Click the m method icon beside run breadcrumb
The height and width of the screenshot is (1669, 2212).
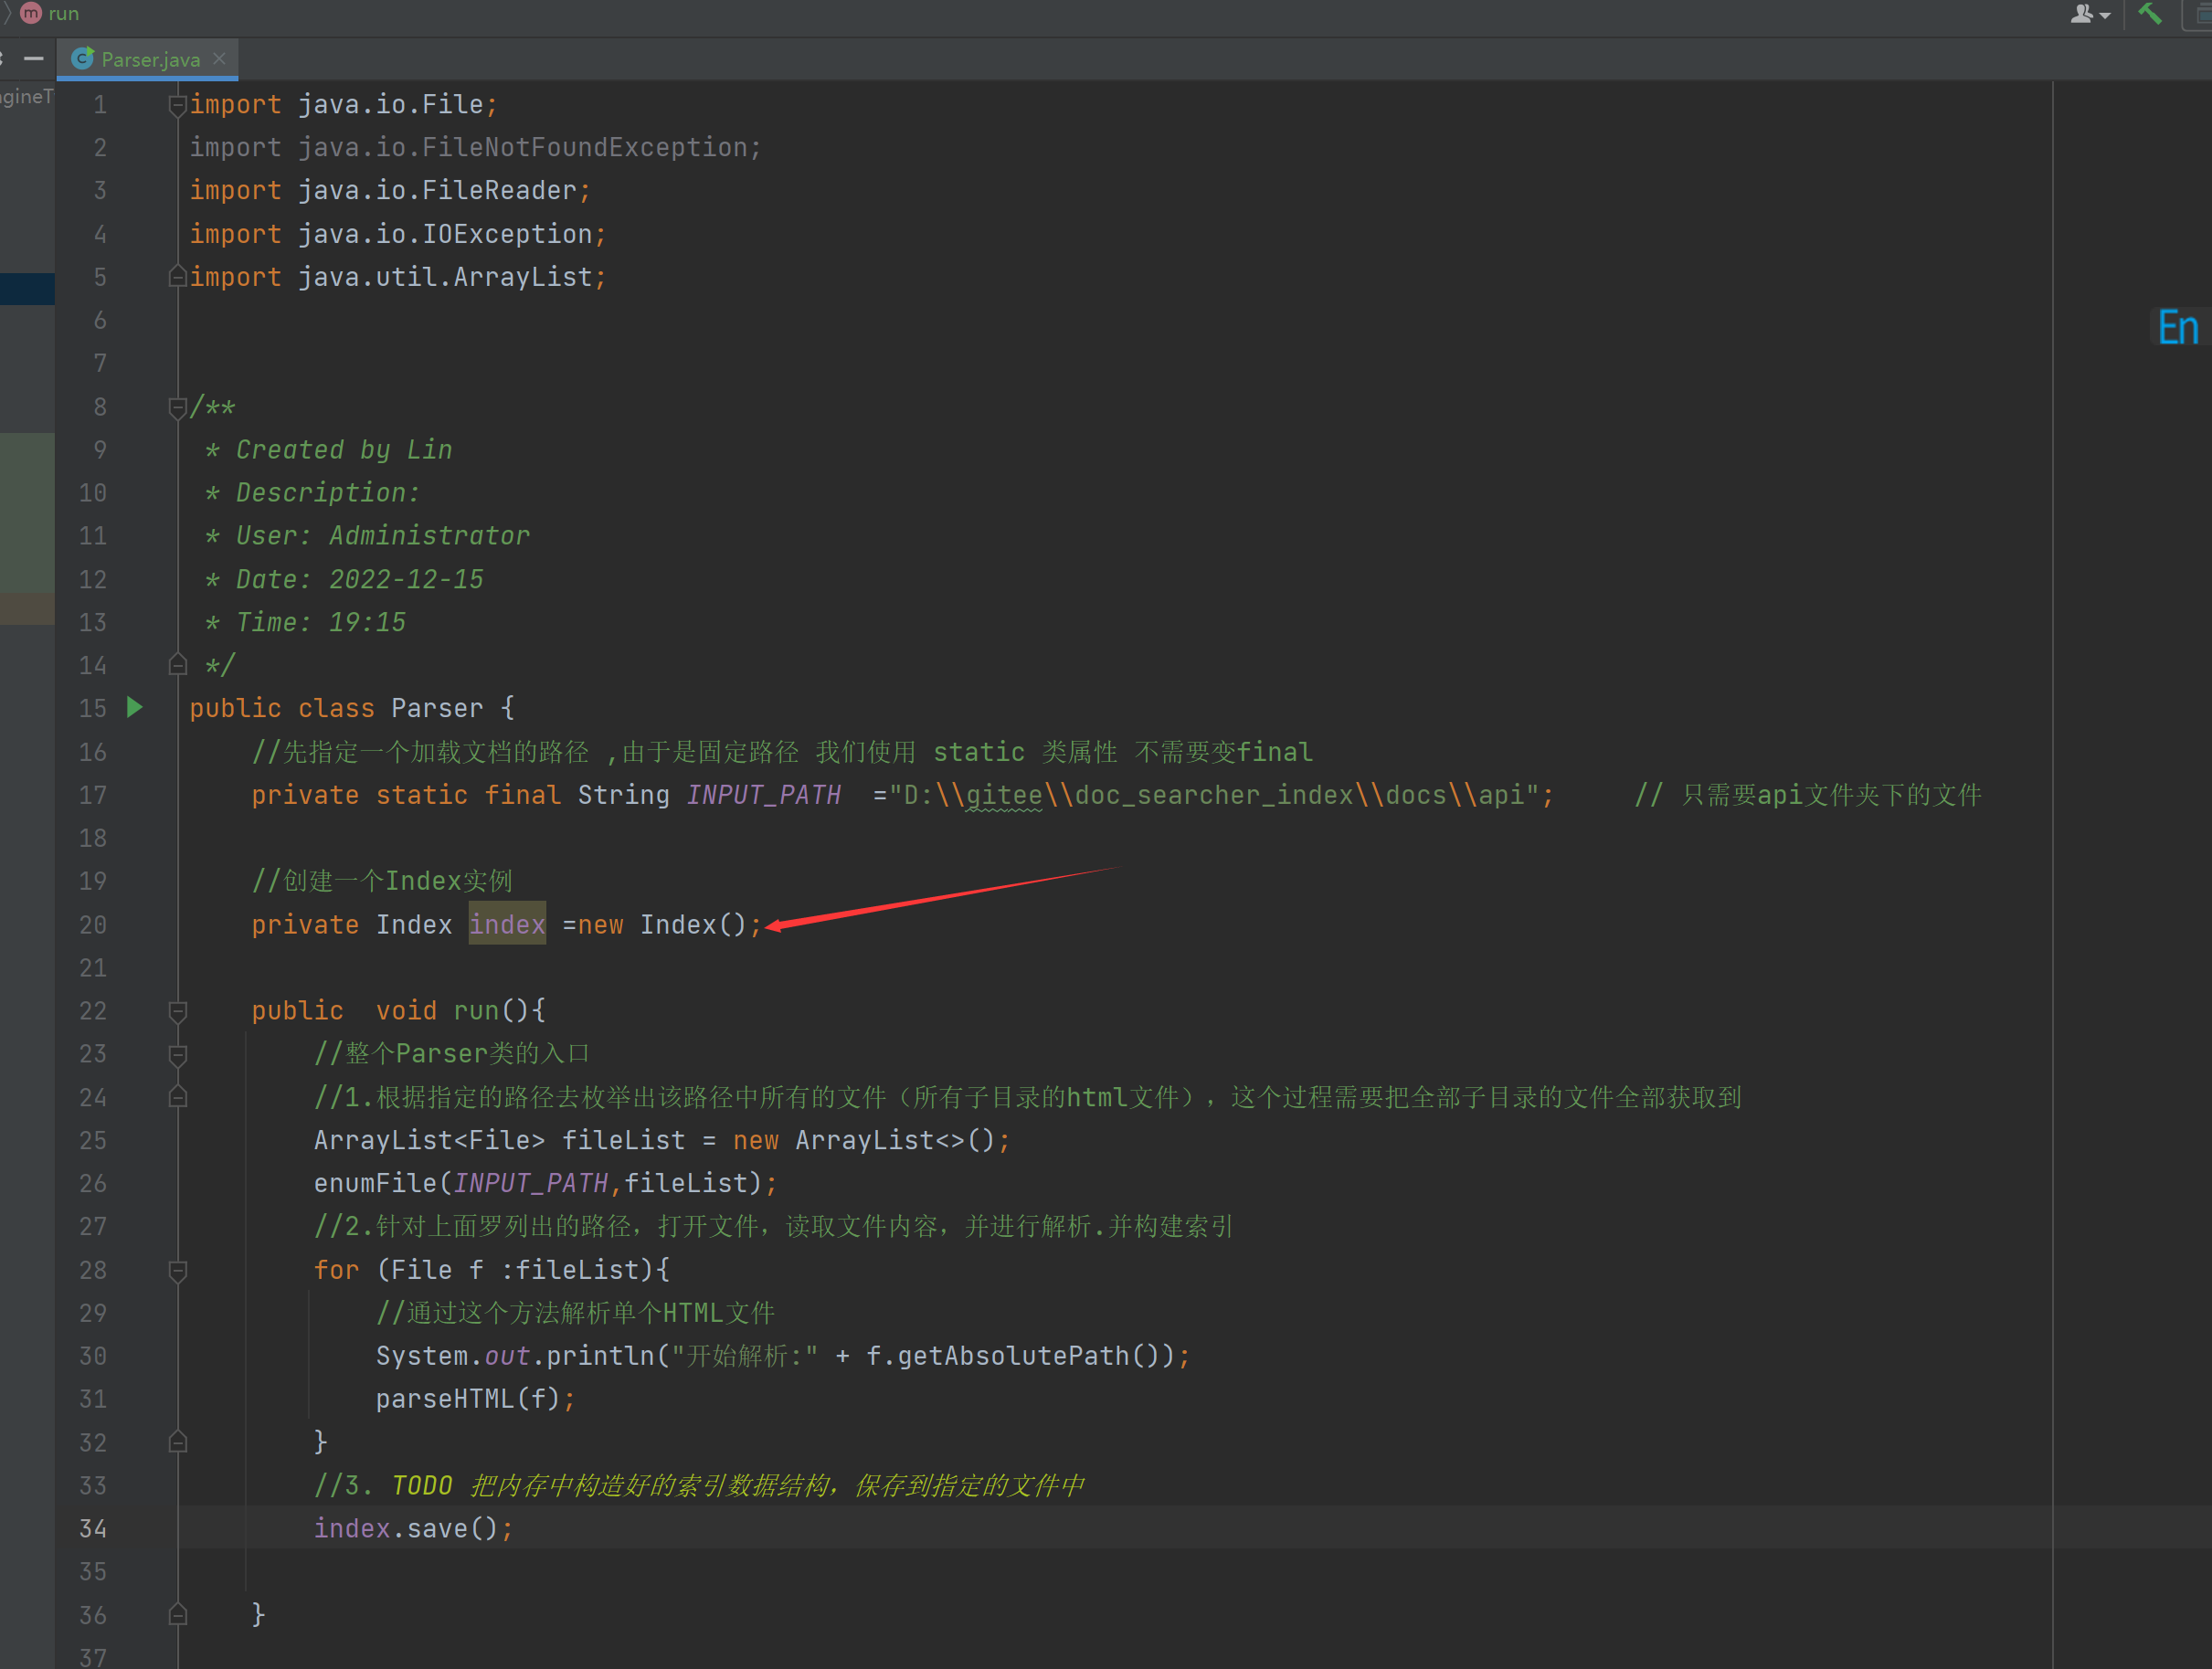[x=31, y=13]
